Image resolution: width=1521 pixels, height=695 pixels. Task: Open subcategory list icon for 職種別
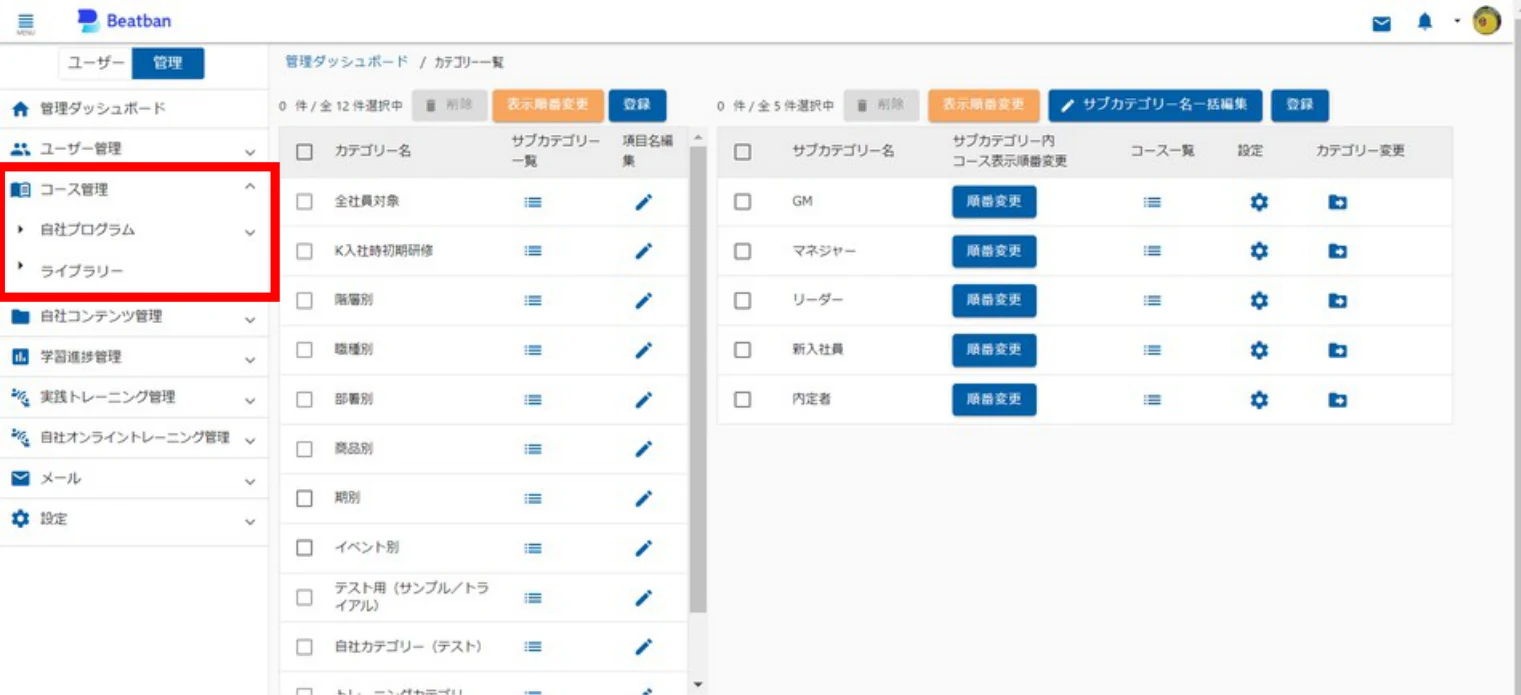(533, 350)
